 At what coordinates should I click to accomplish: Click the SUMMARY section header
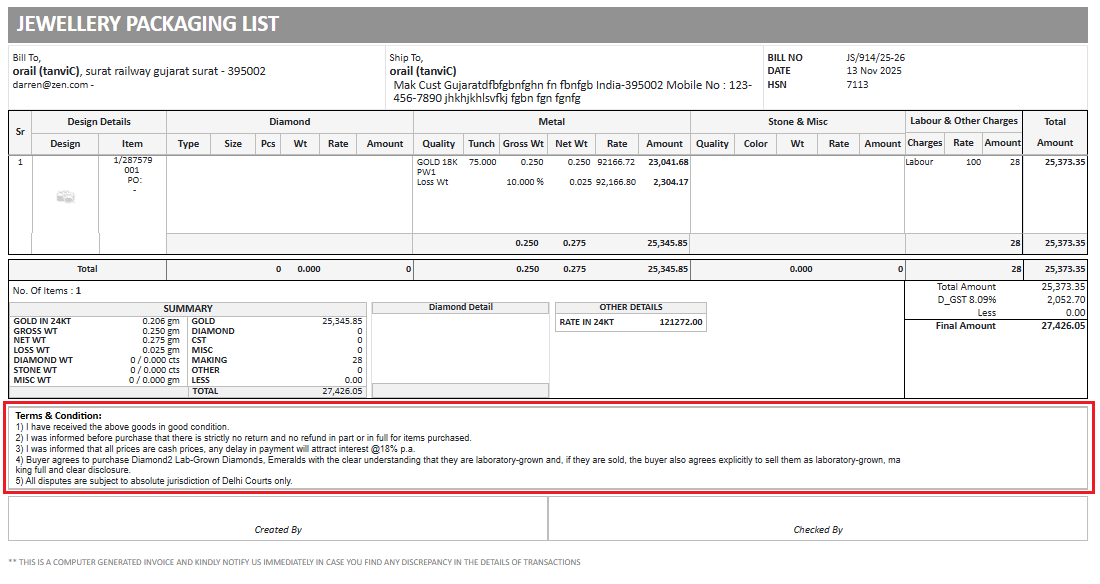[x=188, y=309]
